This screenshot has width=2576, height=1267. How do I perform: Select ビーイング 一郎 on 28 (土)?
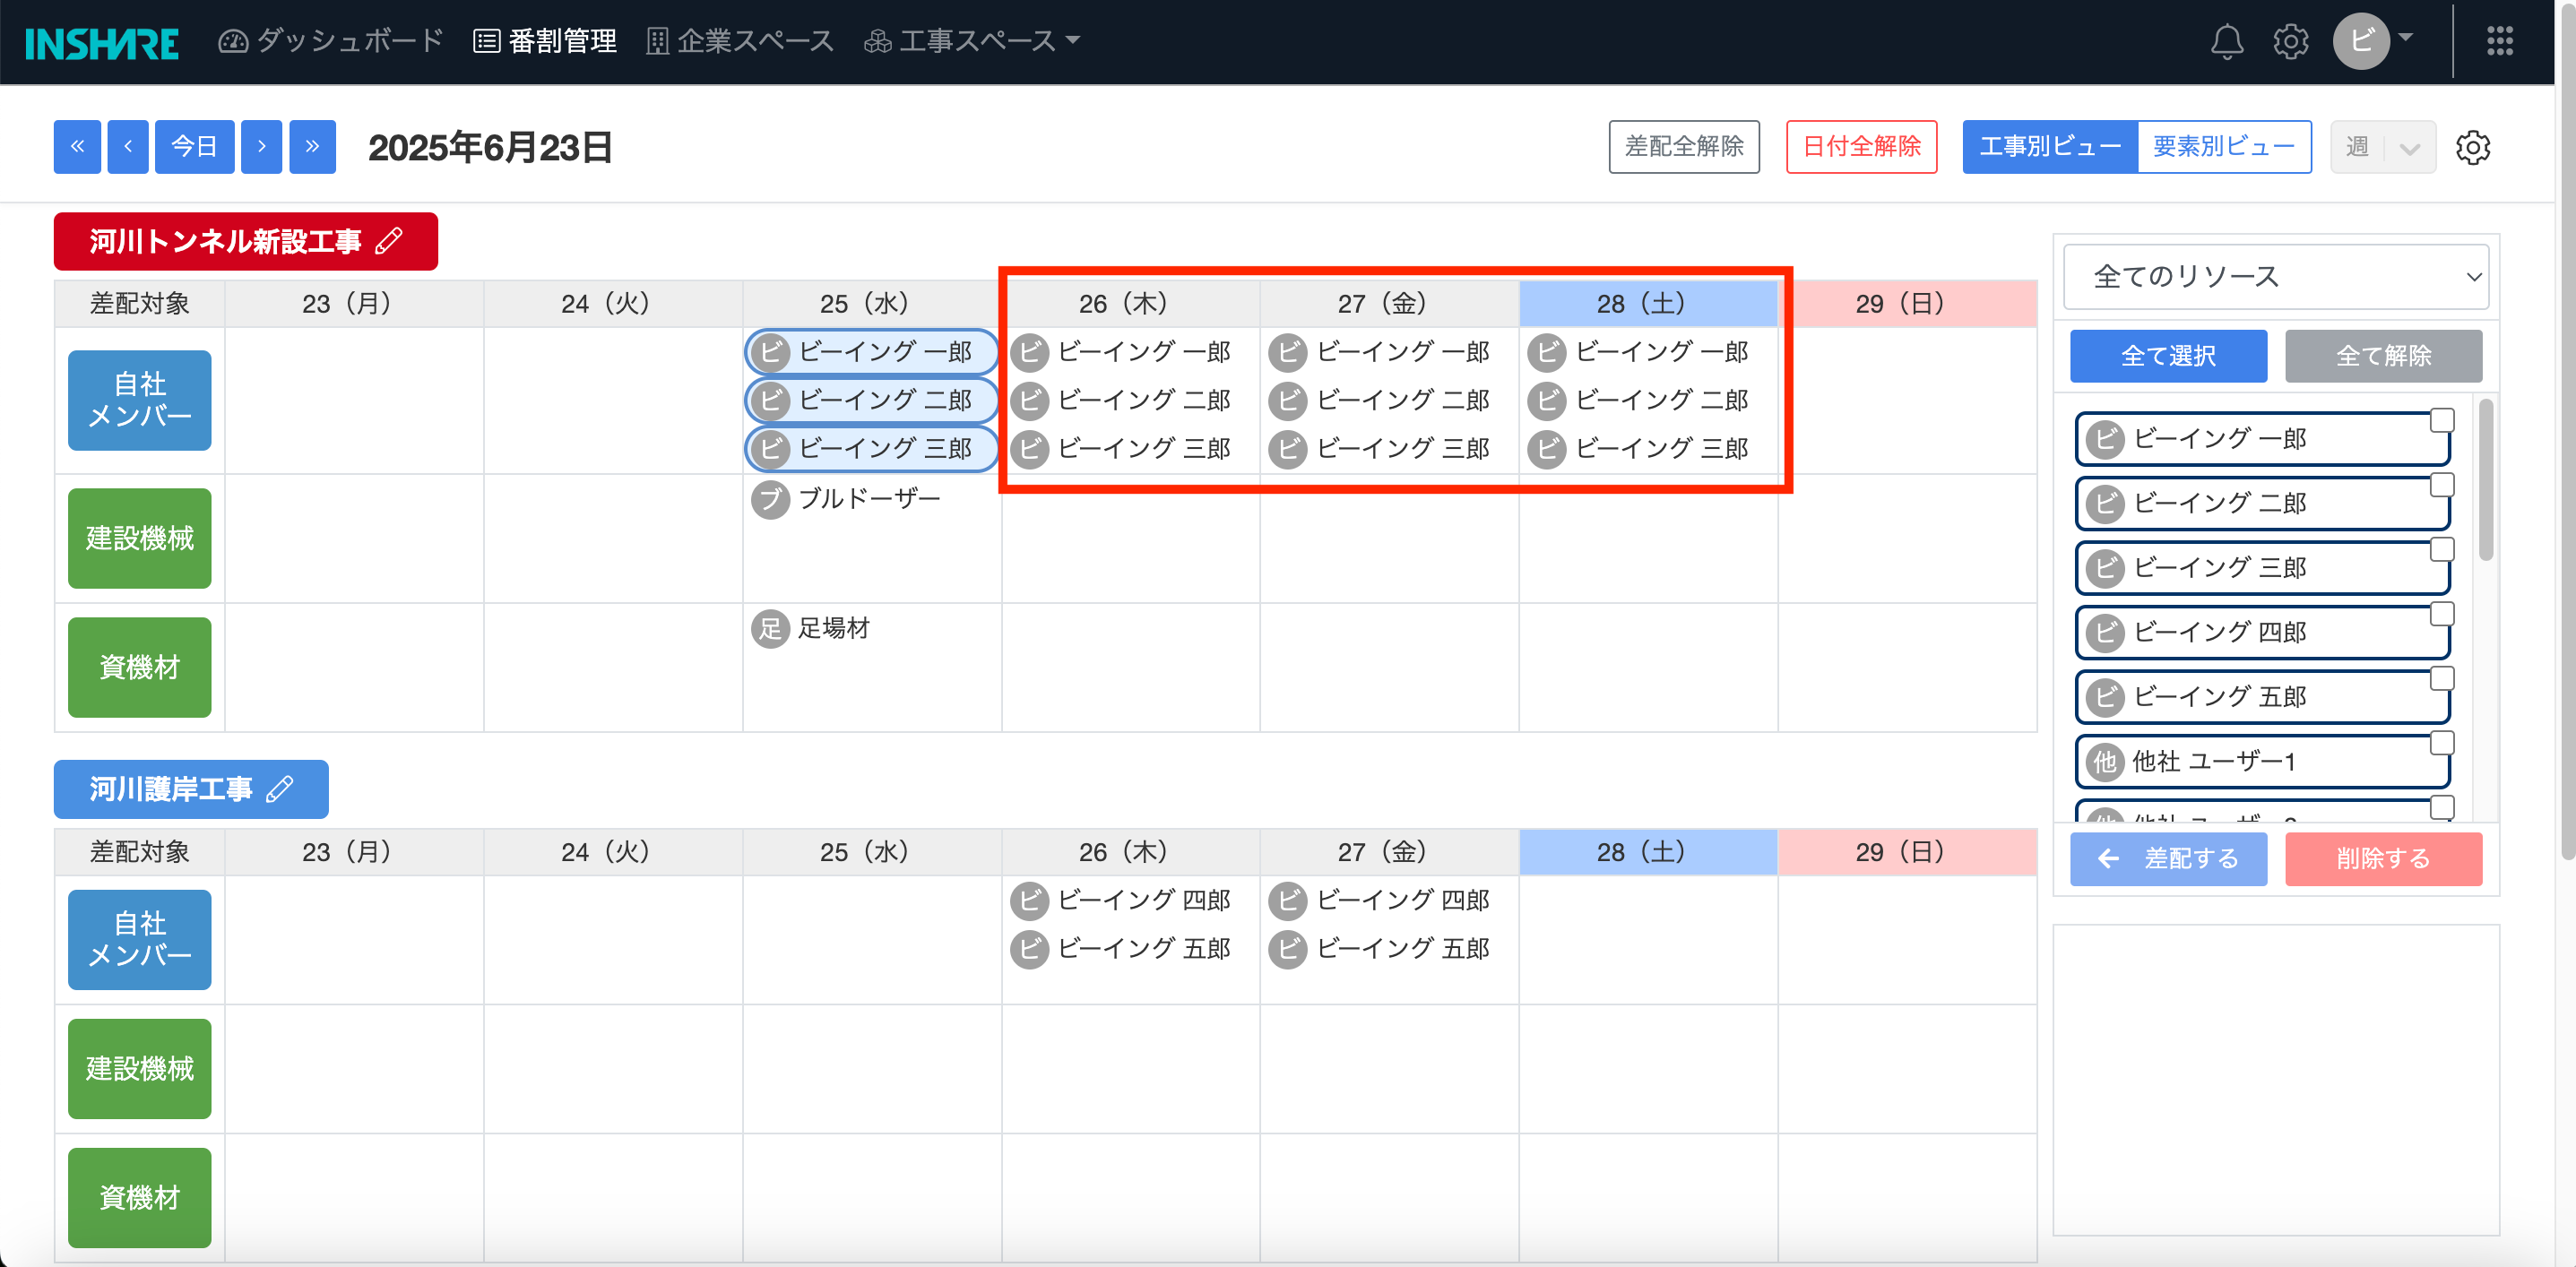click(x=1639, y=352)
